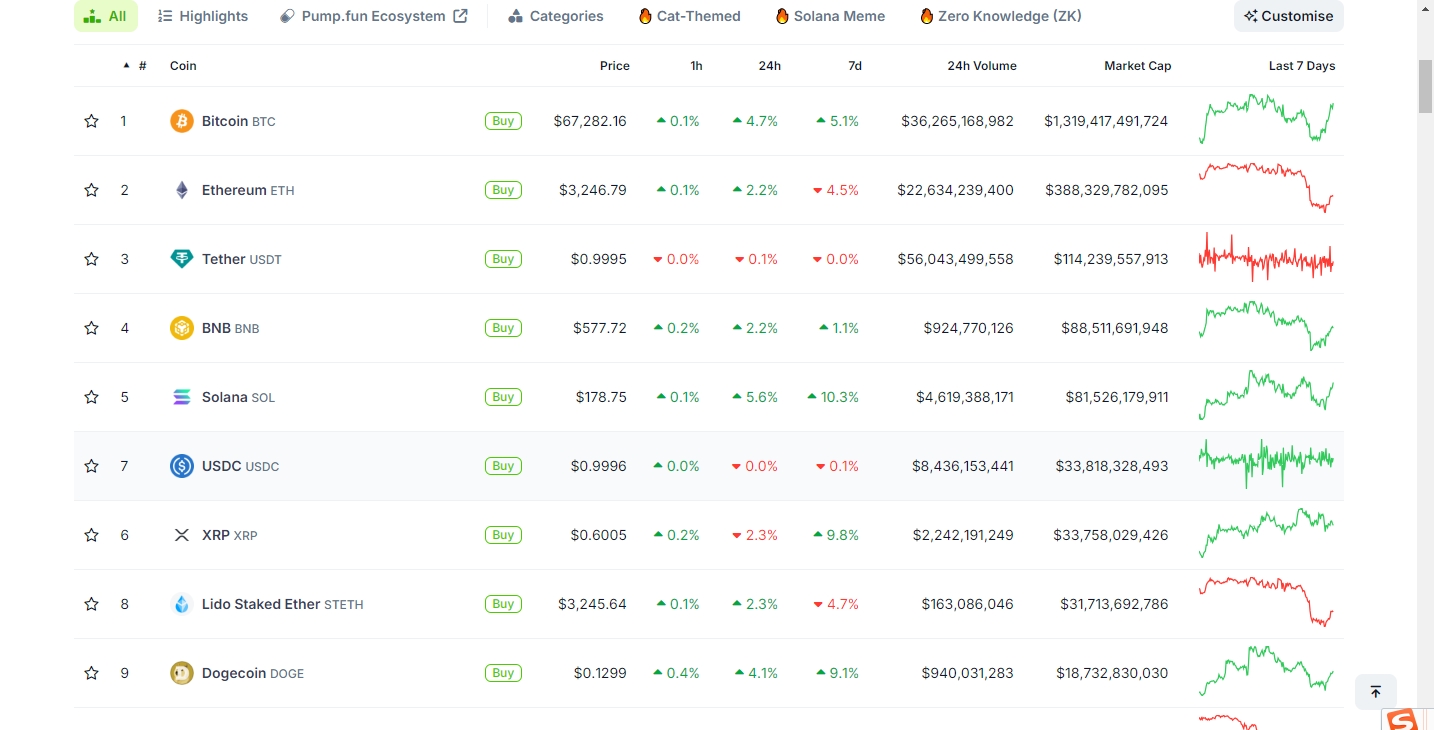
Task: Open Bitcoin 7-day sparkline chart
Action: 1266,120
